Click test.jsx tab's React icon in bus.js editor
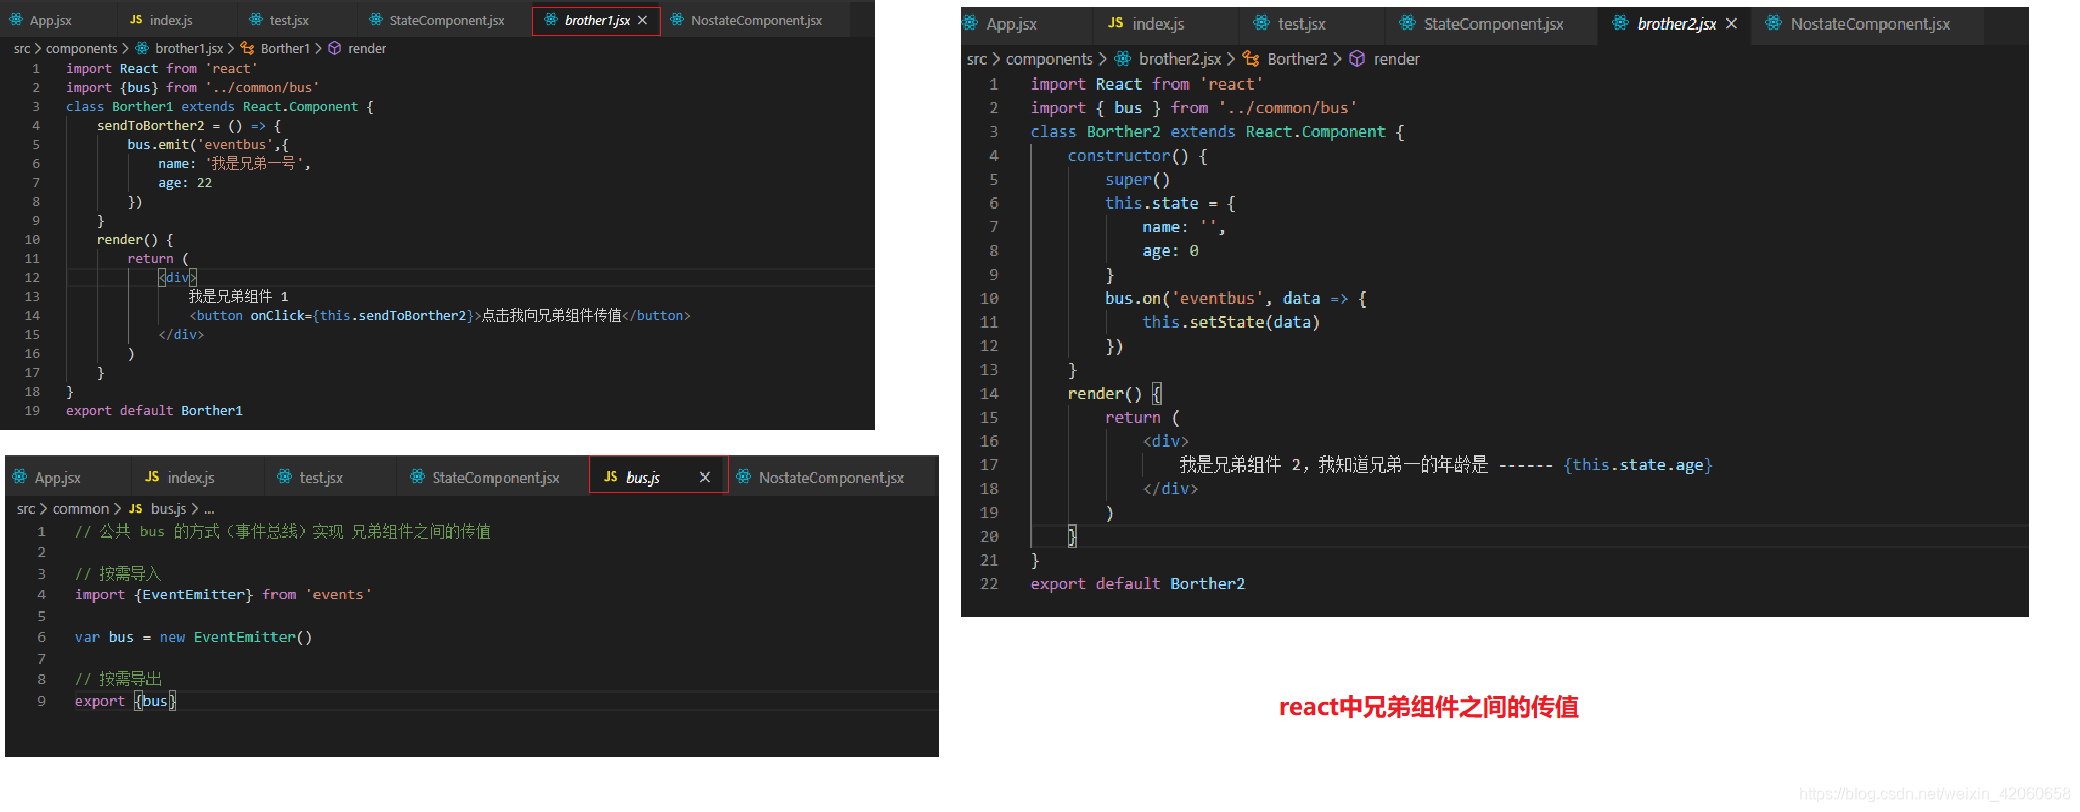Viewport: 2080px width, 812px height. pos(285,477)
